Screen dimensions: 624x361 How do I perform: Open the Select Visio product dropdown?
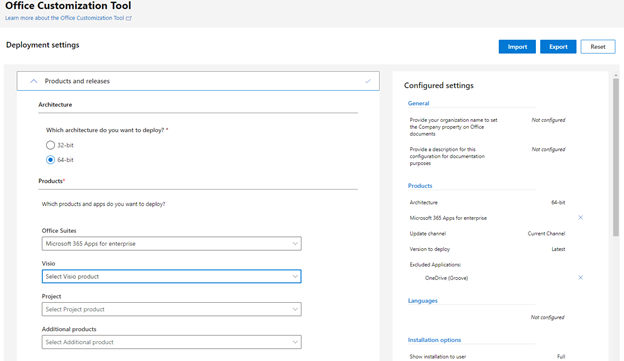[172, 276]
